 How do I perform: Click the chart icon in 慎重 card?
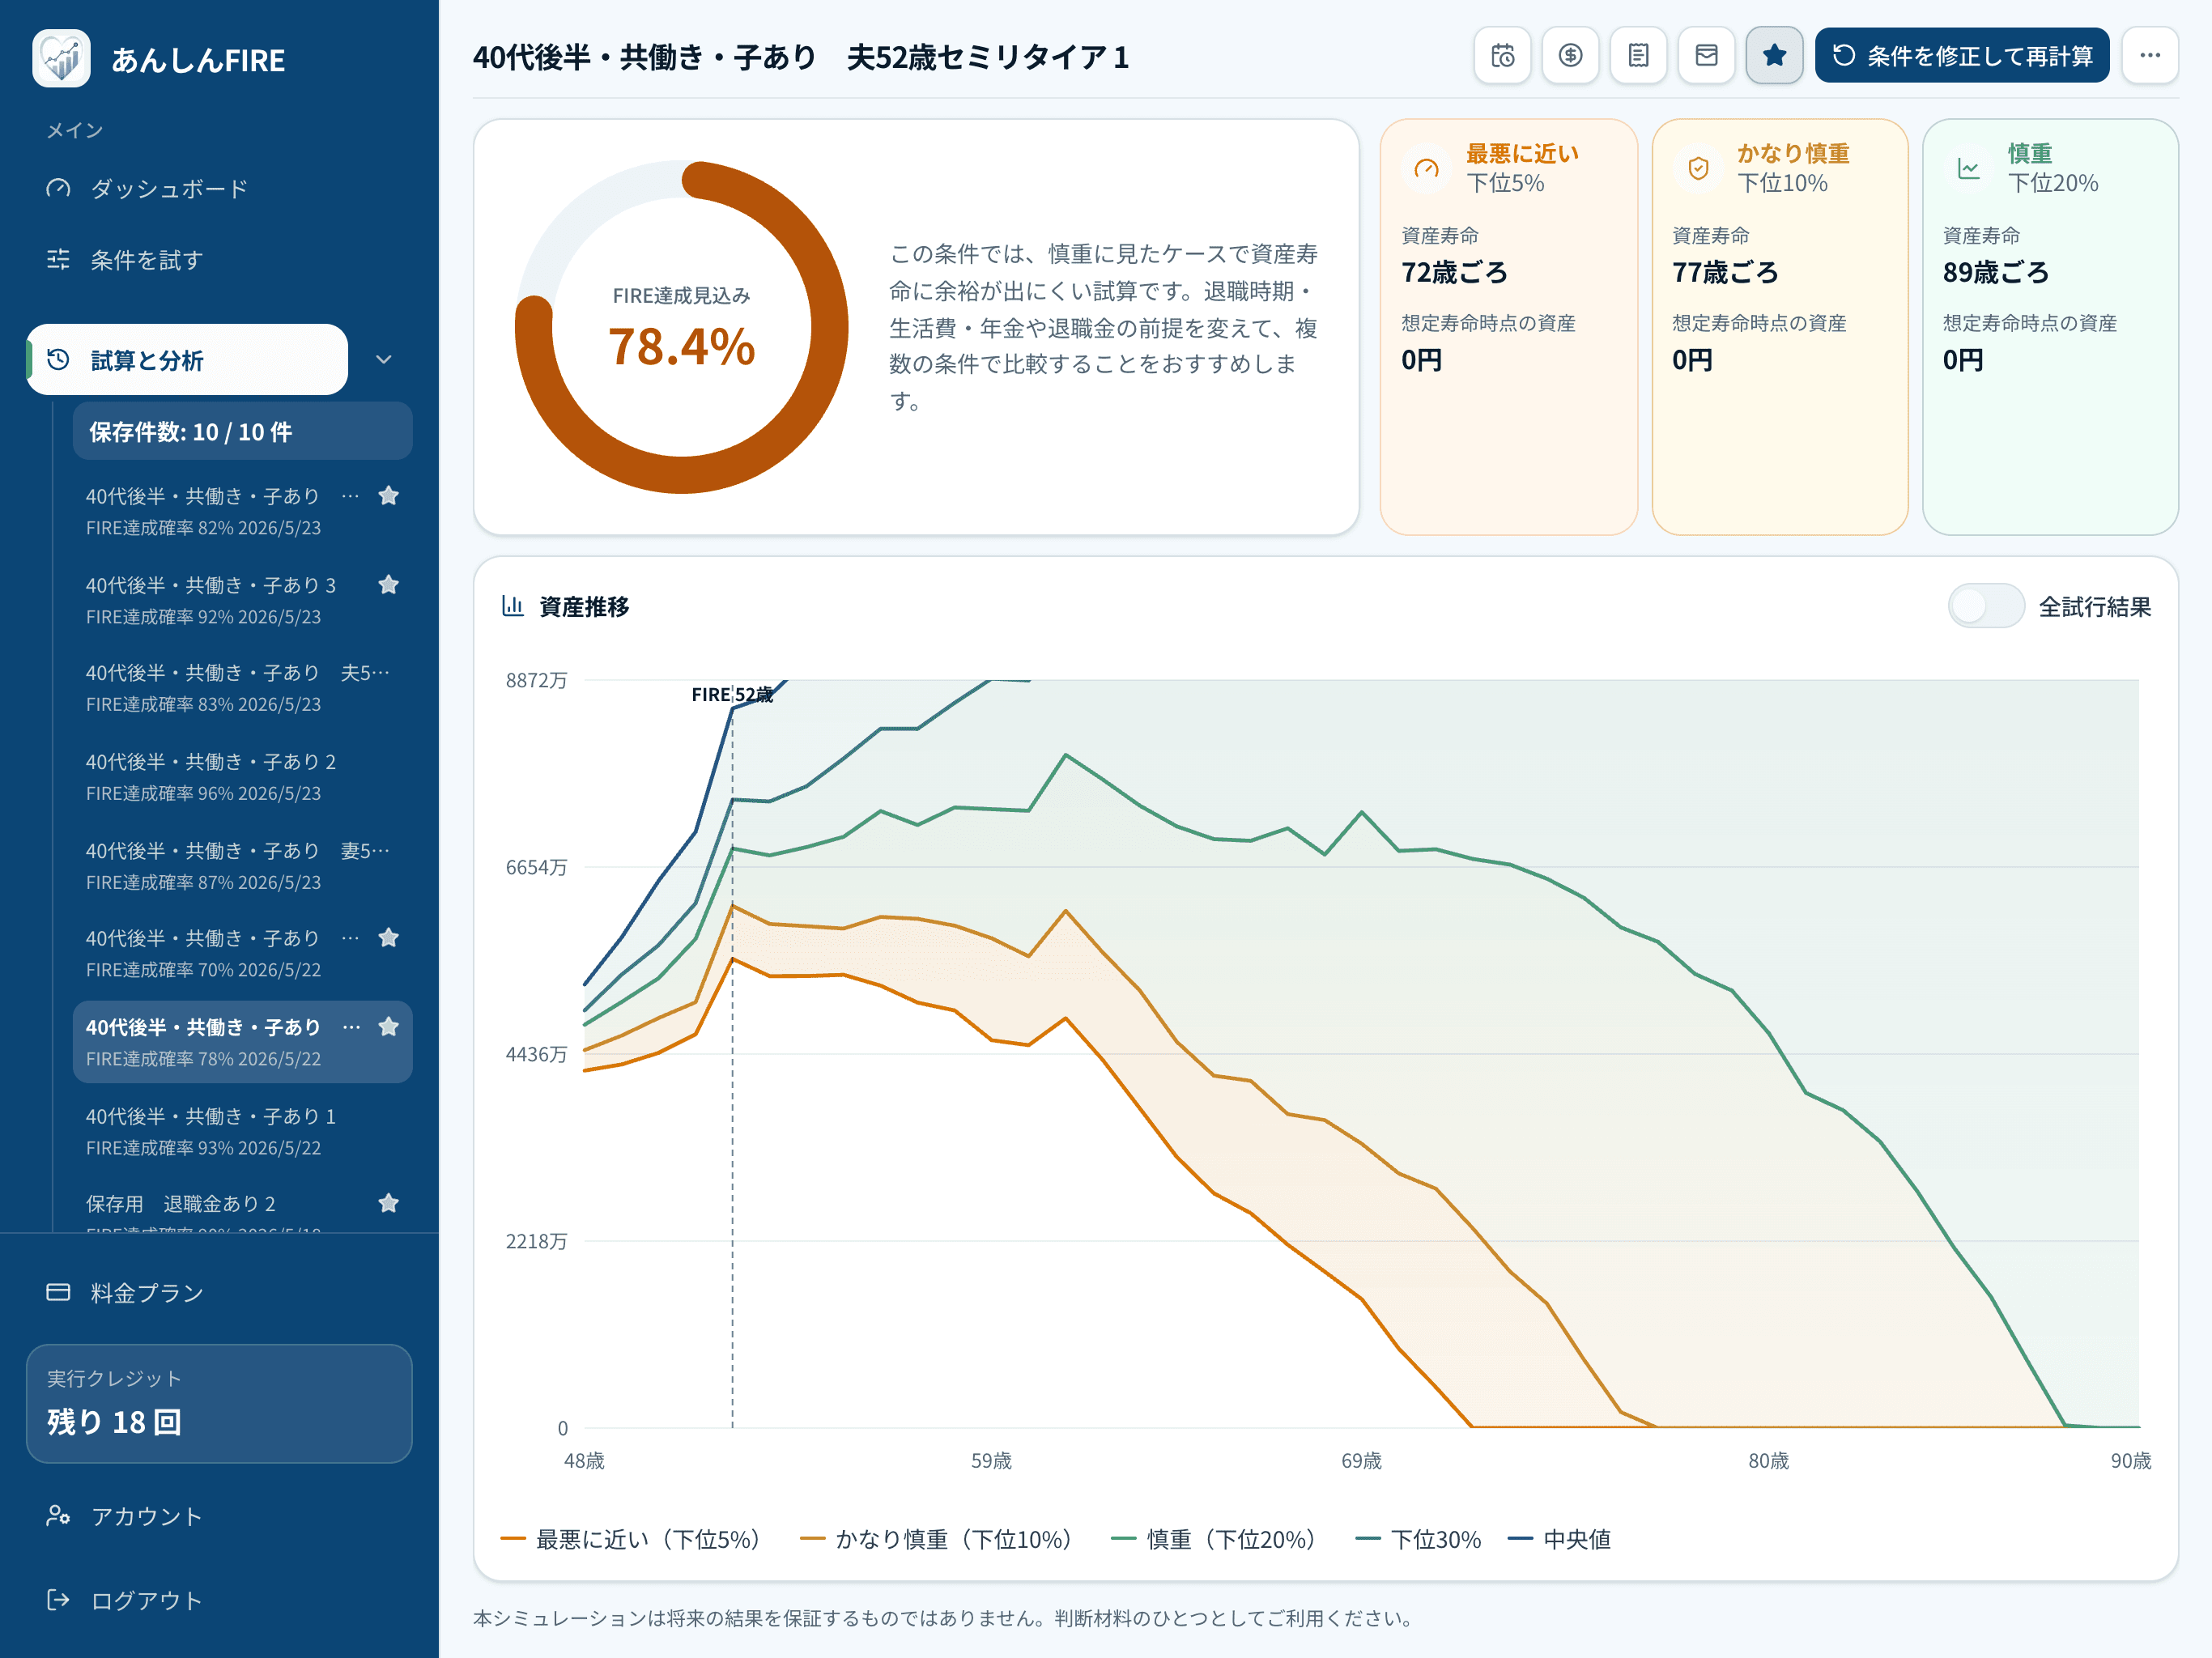click(1968, 168)
